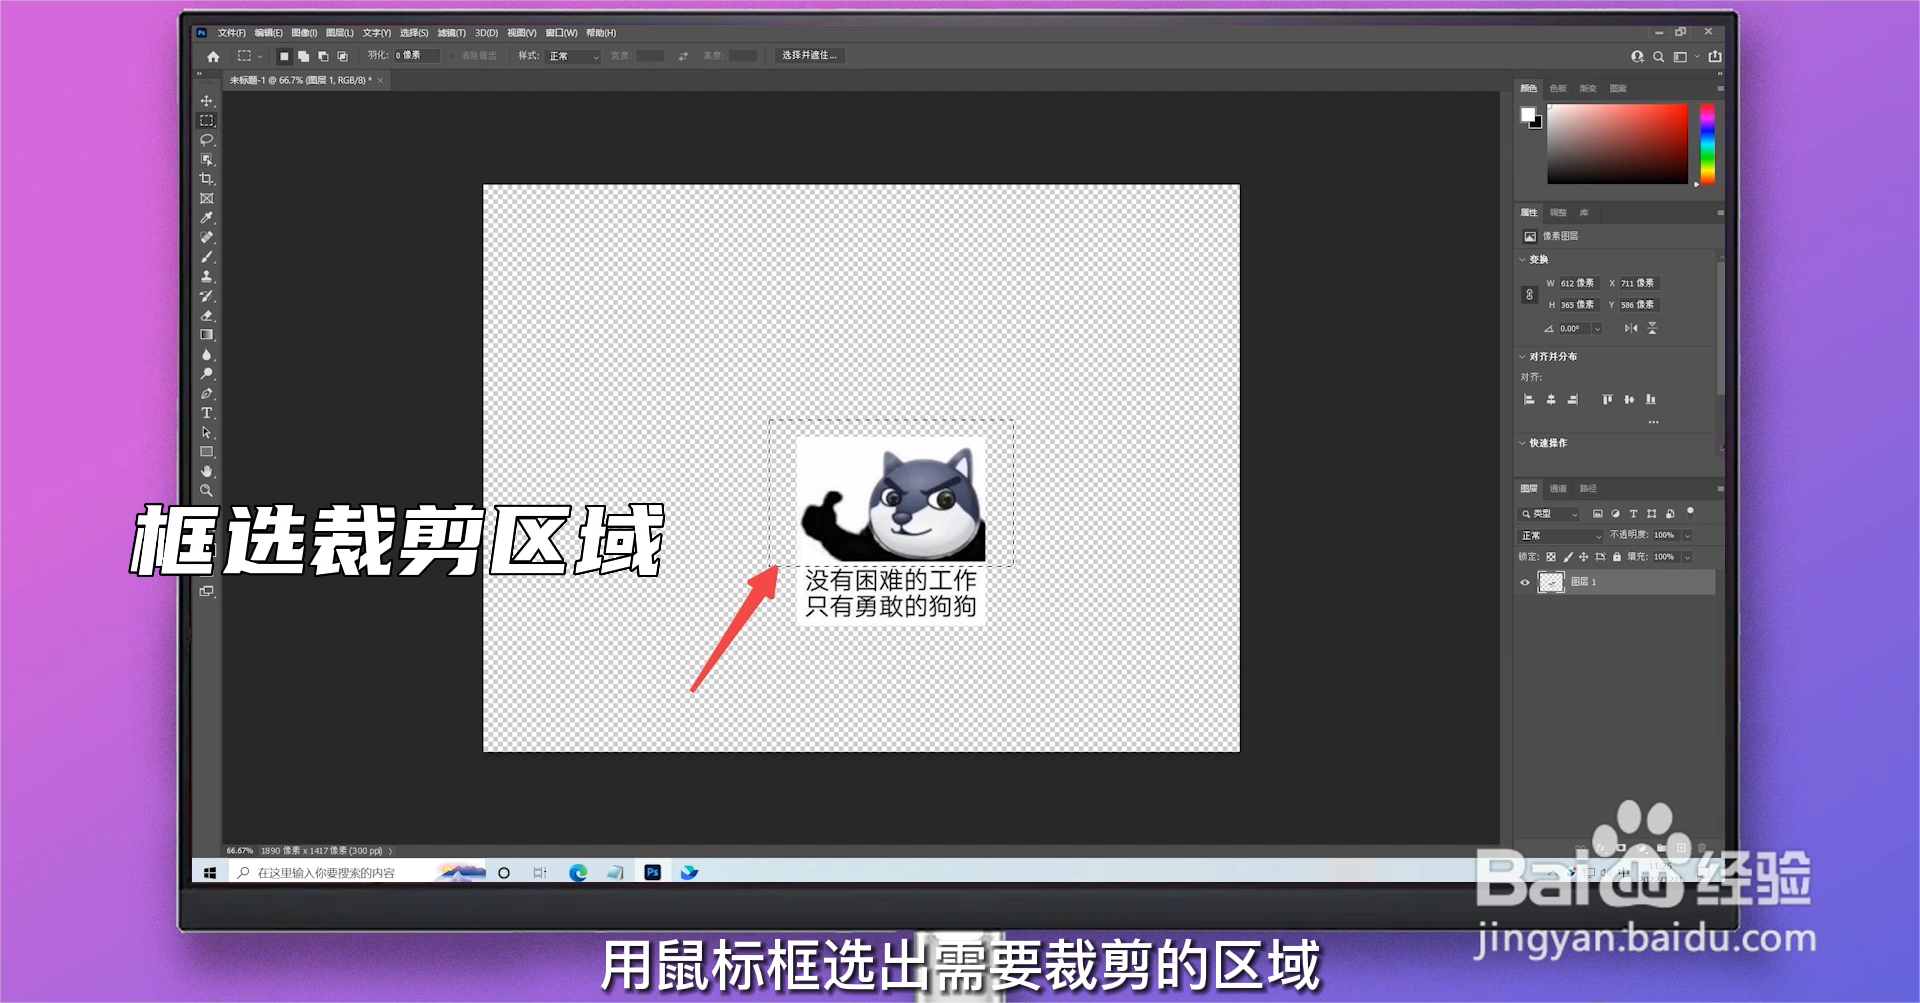
Task: Select the Crop tool
Action: 207,179
